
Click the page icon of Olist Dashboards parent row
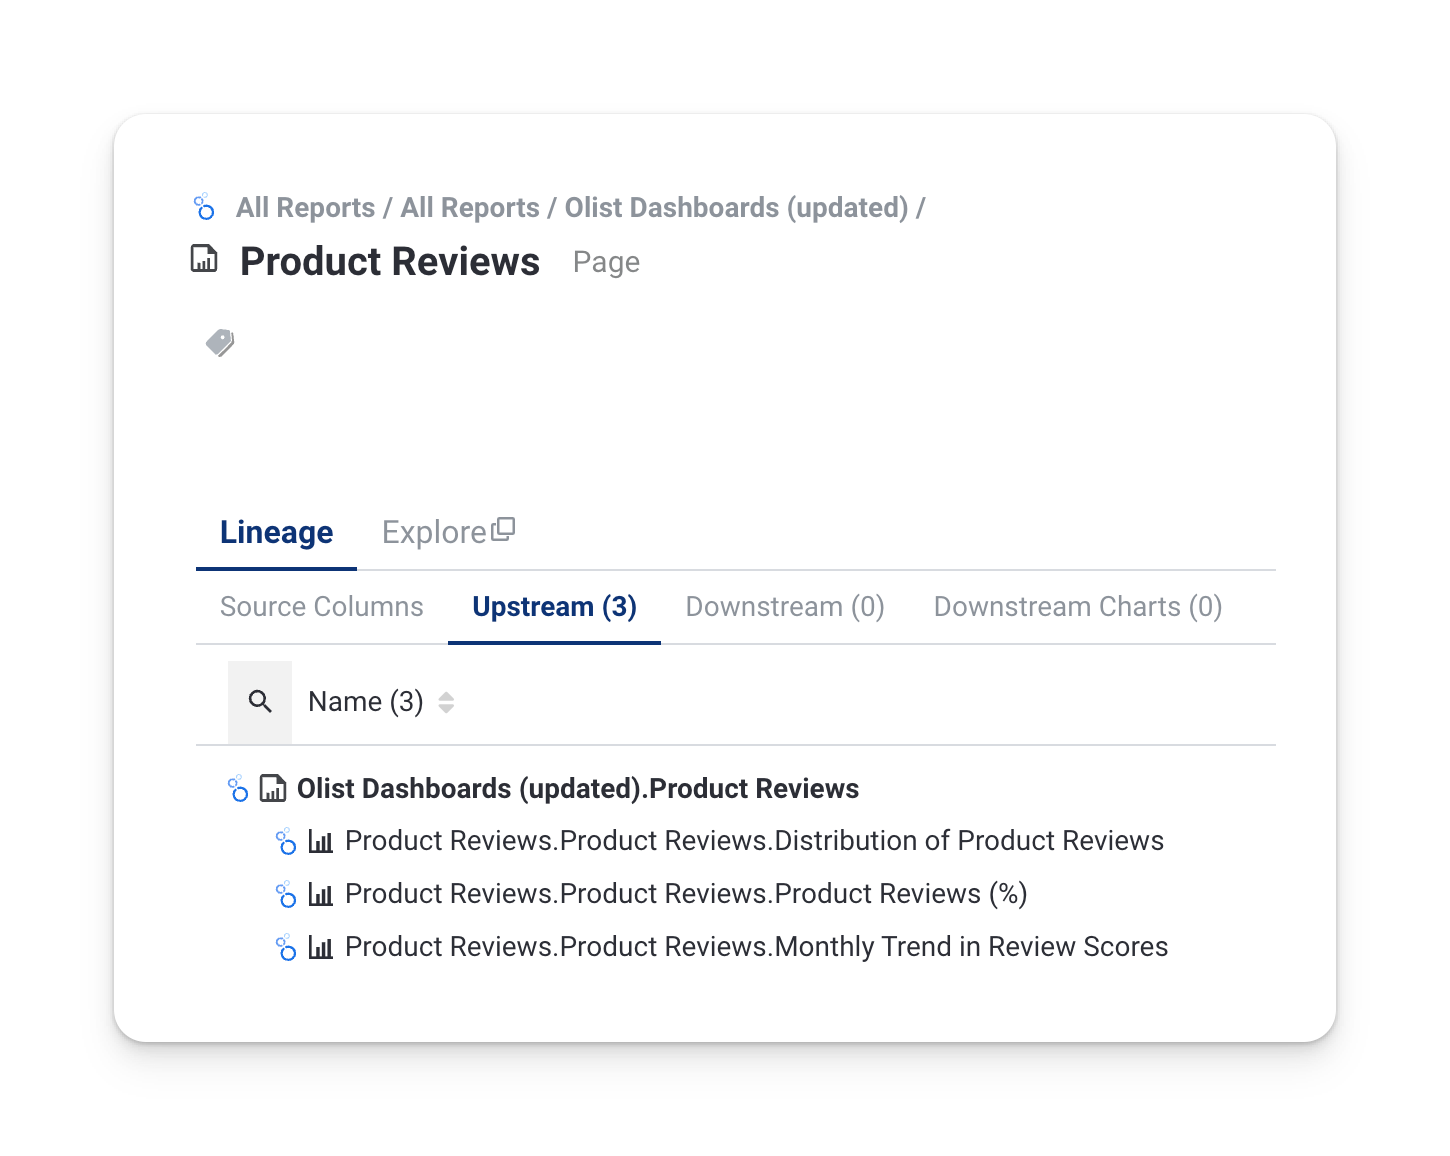(x=272, y=789)
